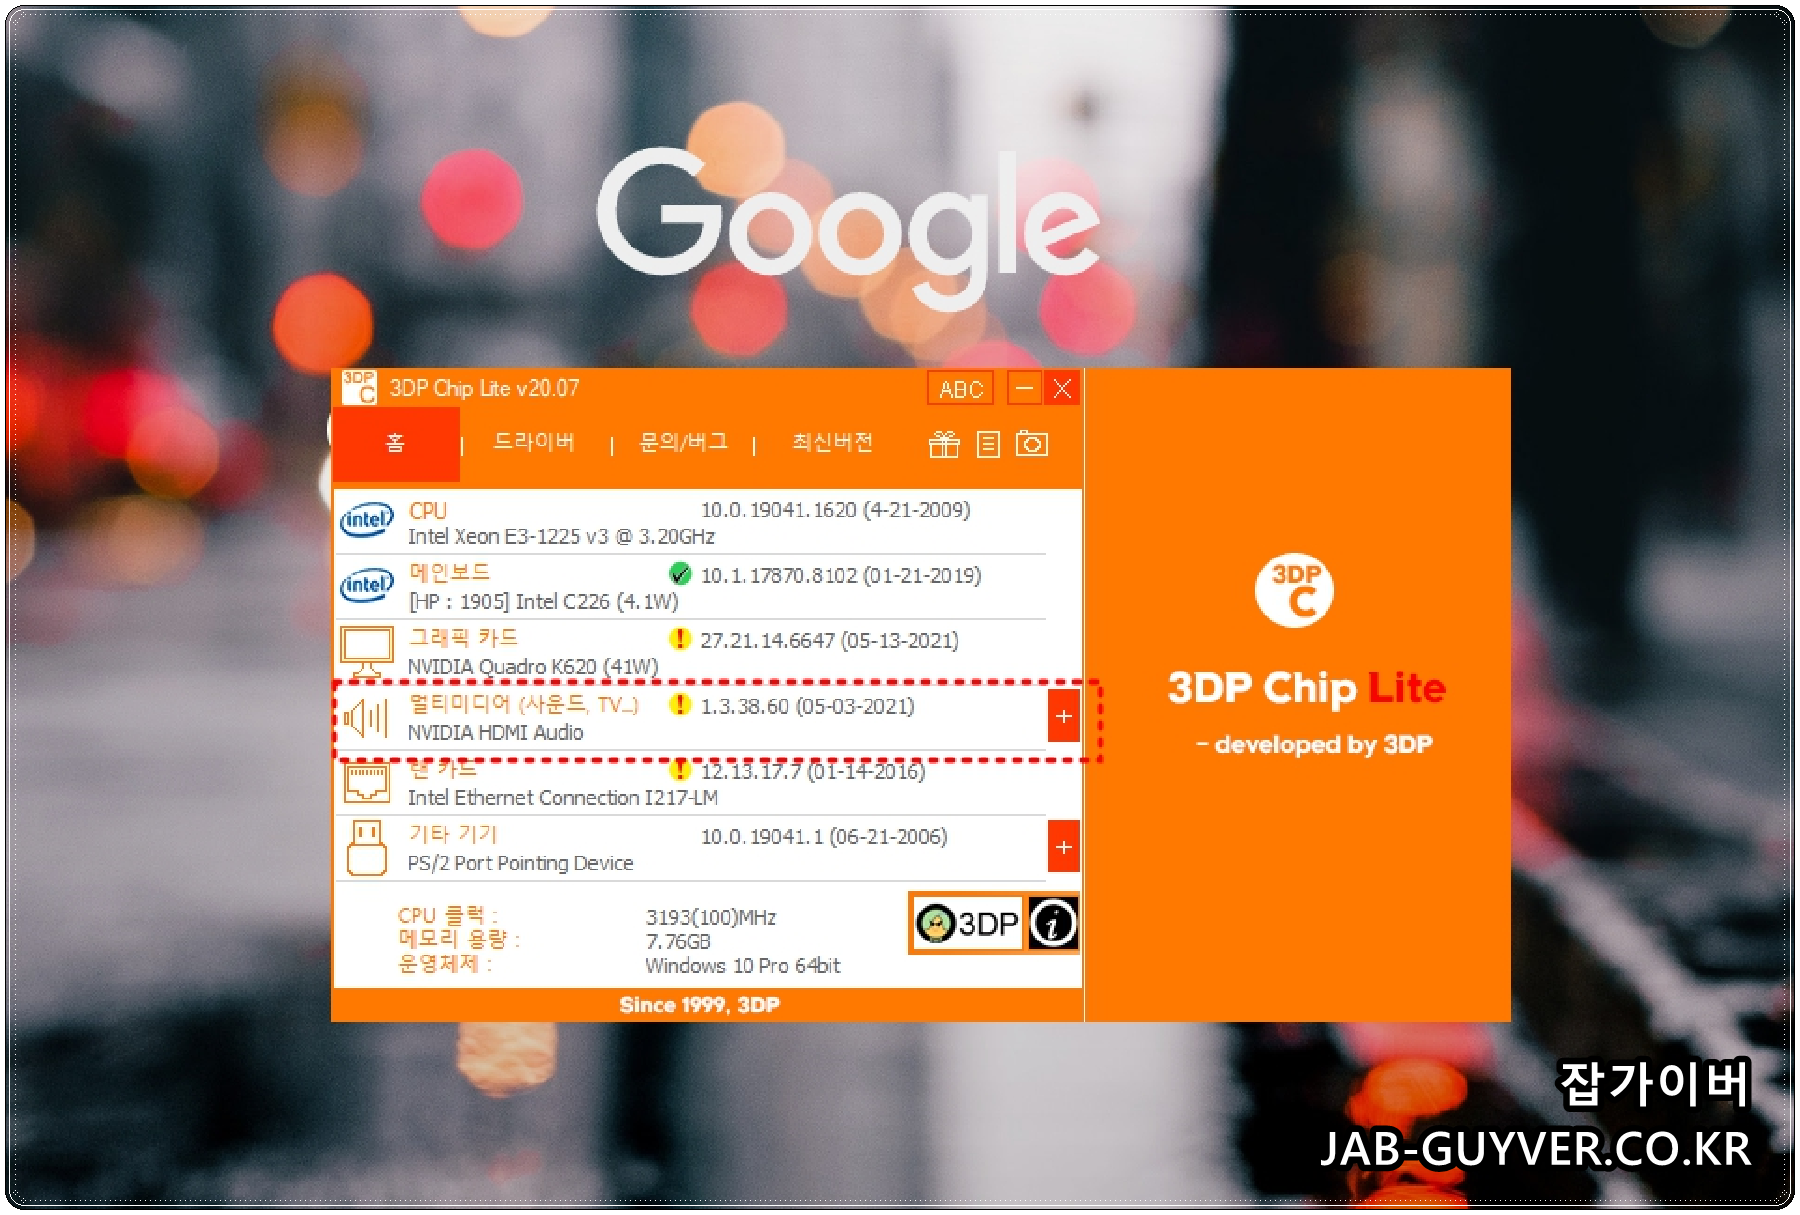Click the 7.76GB memory value
The width and height of the screenshot is (1800, 1215).
(678, 942)
